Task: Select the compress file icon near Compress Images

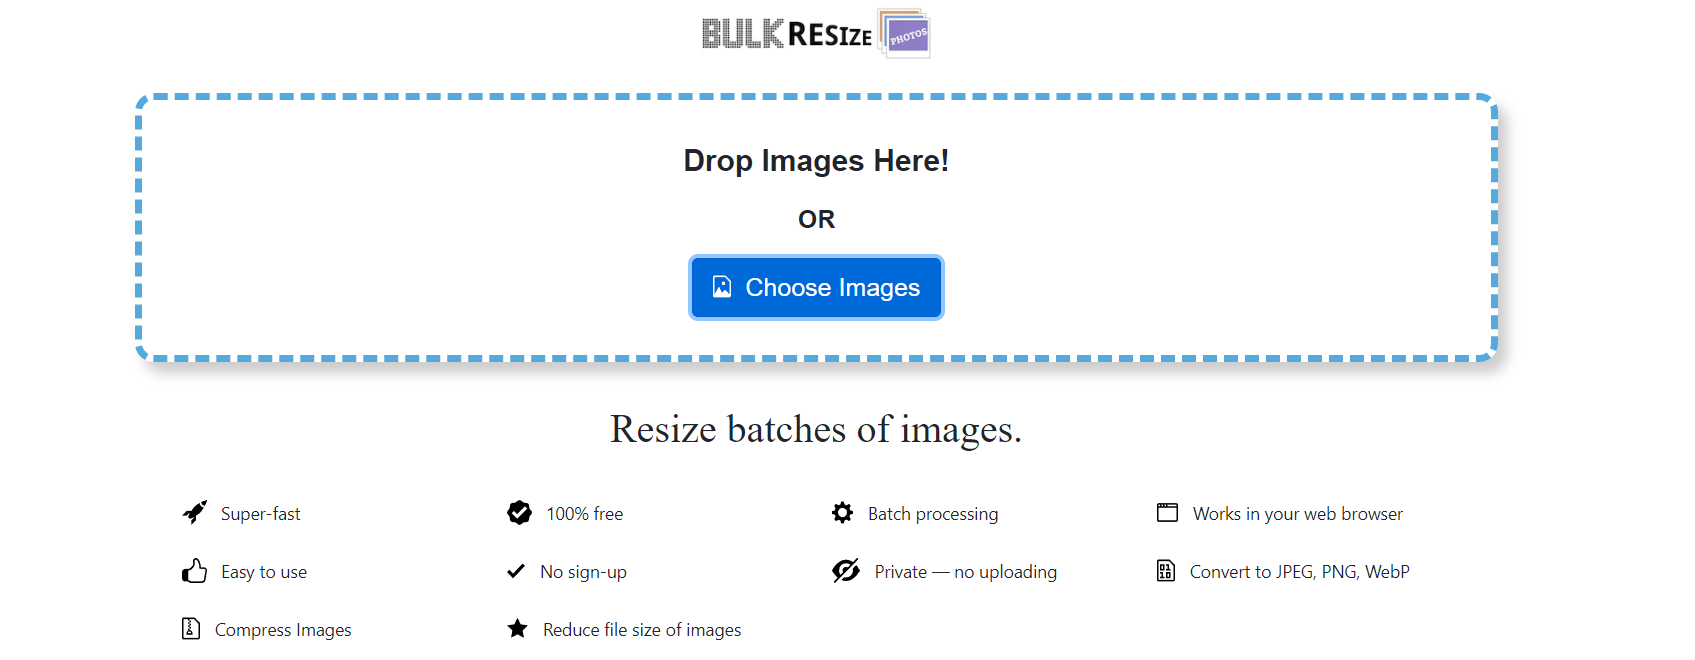Action: coord(189,629)
